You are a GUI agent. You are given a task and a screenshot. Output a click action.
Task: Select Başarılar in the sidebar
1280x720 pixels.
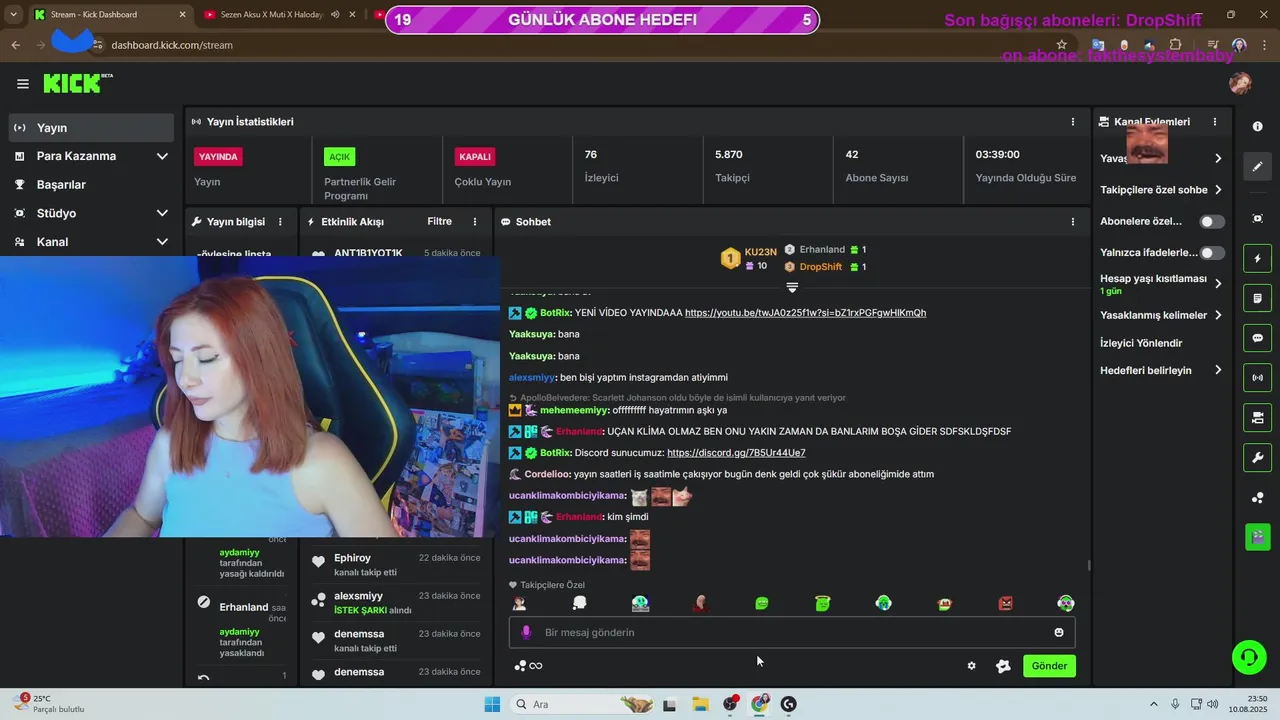91,185
